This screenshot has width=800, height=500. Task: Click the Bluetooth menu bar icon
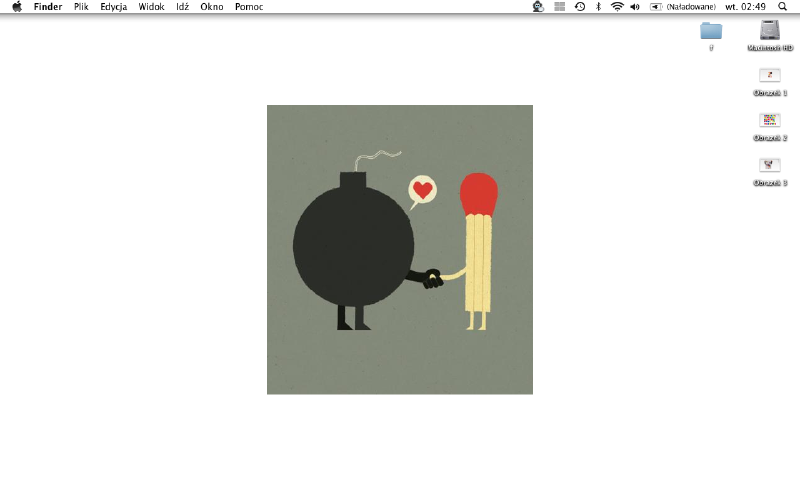click(598, 6)
